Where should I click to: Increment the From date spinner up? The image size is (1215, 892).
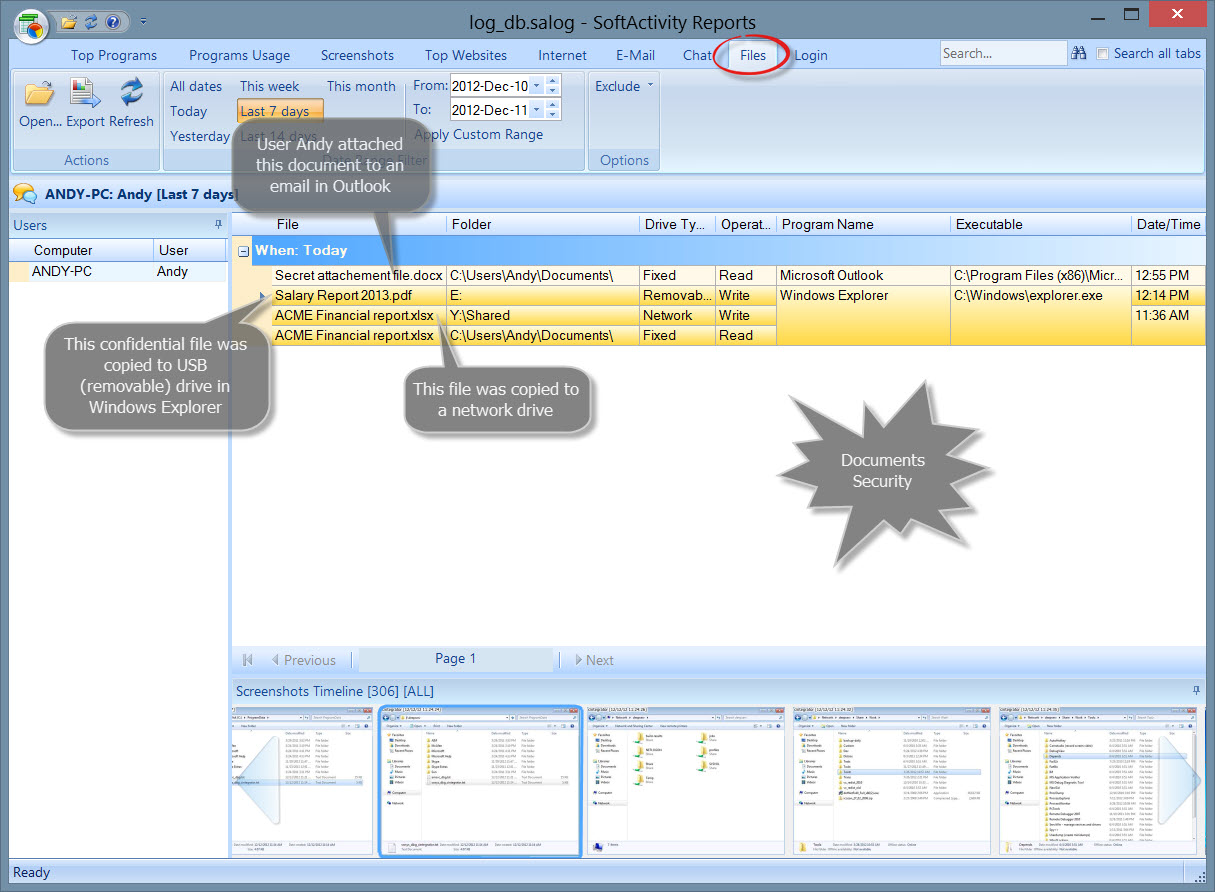tap(553, 81)
